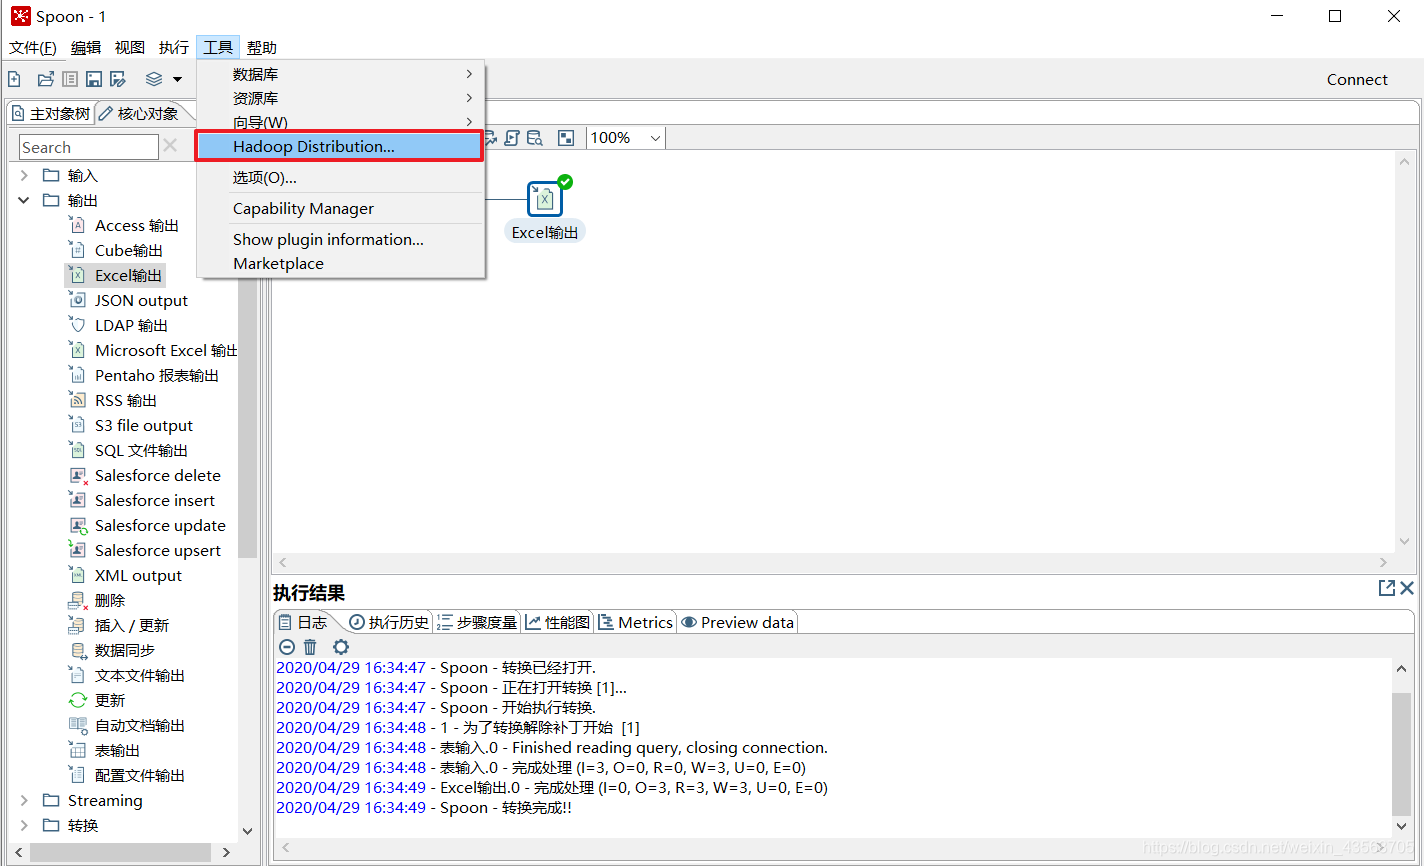Select 文本文件输出 in the tree
This screenshot has height=866, width=1424.
(x=140, y=675)
